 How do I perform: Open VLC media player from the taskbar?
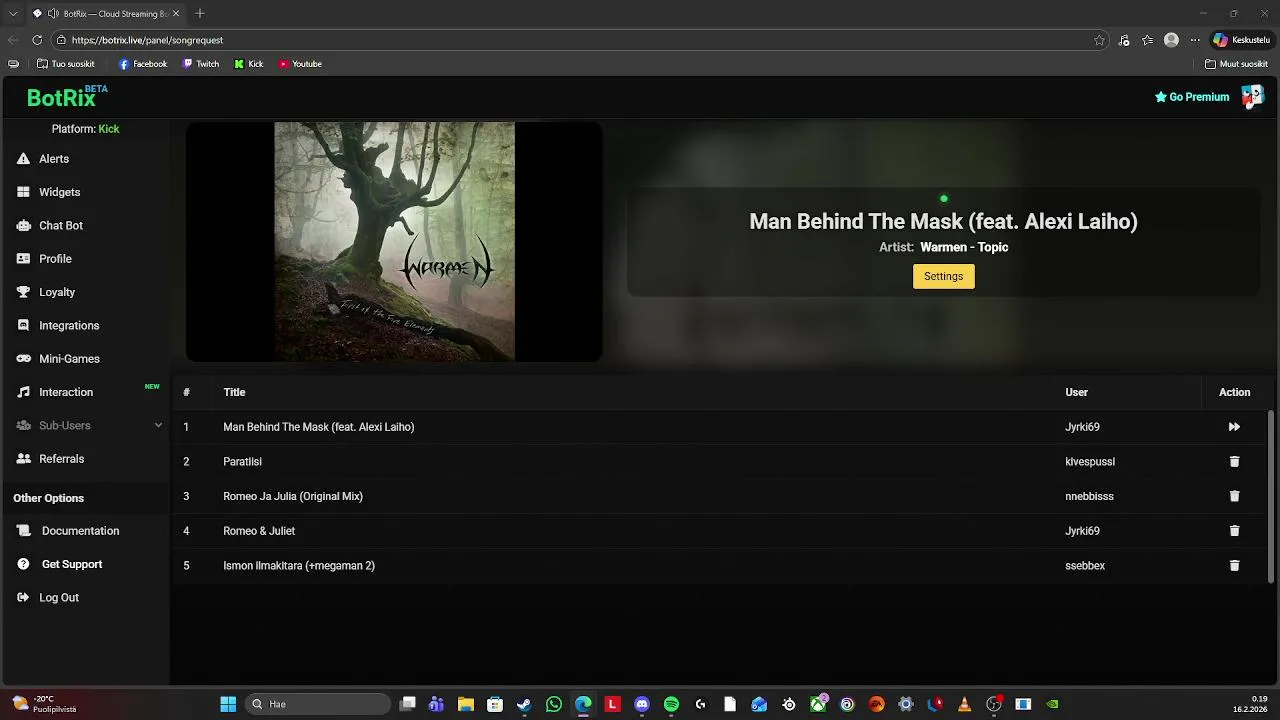click(x=964, y=704)
